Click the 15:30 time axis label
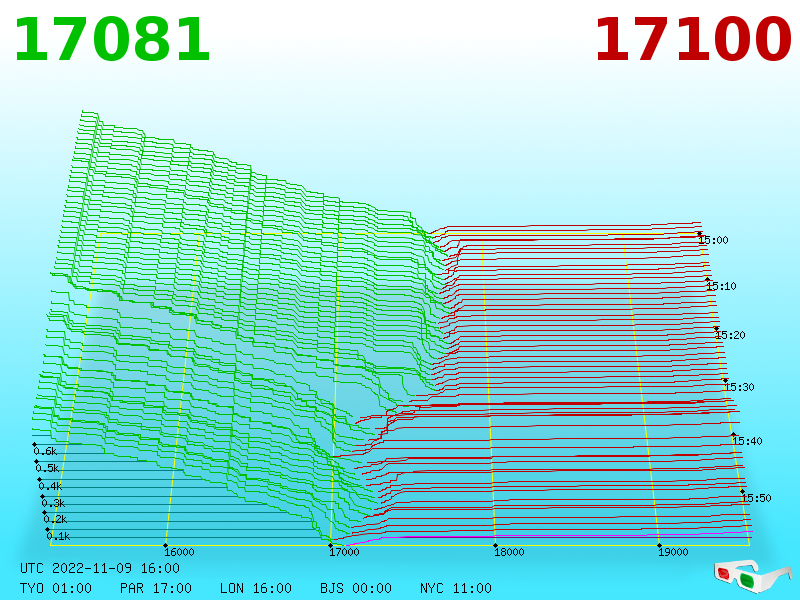Viewport: 800px width, 600px height. (739, 387)
